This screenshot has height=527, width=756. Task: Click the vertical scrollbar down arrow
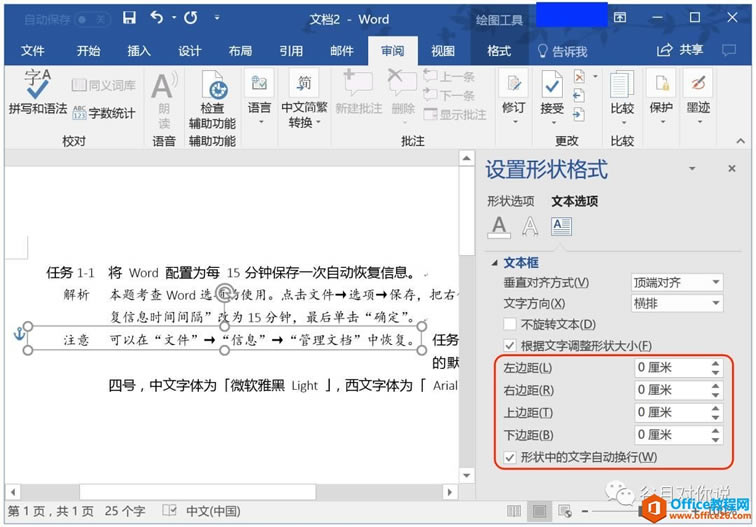click(x=466, y=476)
